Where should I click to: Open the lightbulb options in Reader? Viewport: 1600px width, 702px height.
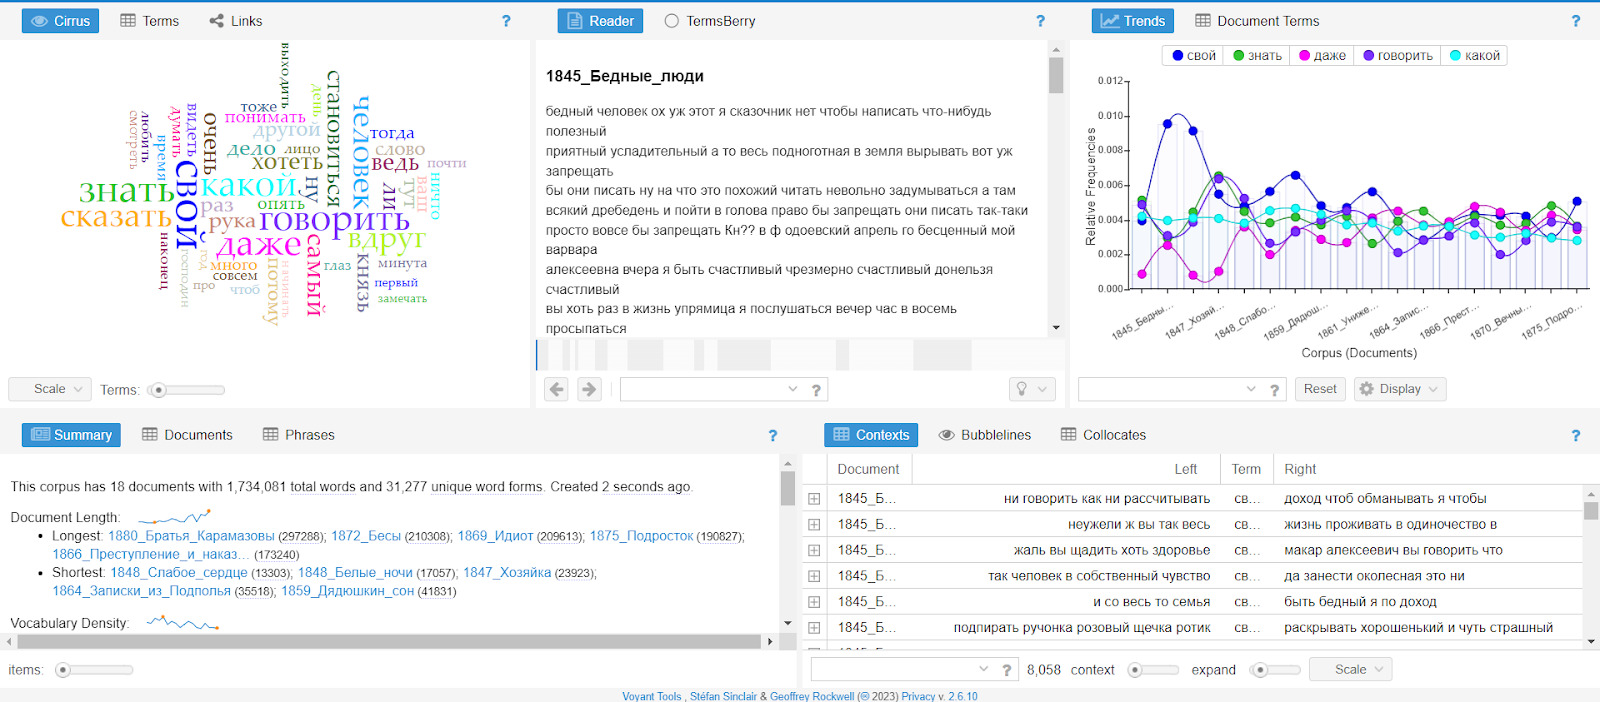point(1031,389)
